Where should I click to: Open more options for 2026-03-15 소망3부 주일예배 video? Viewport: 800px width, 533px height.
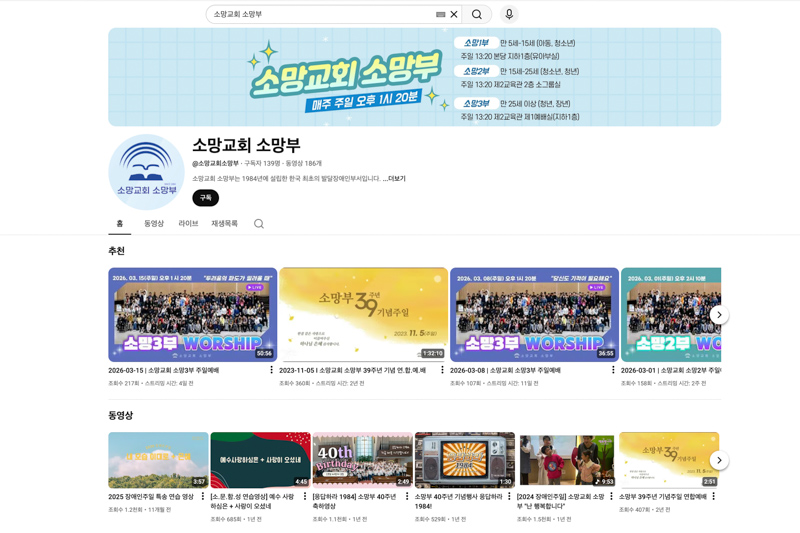coord(271,370)
